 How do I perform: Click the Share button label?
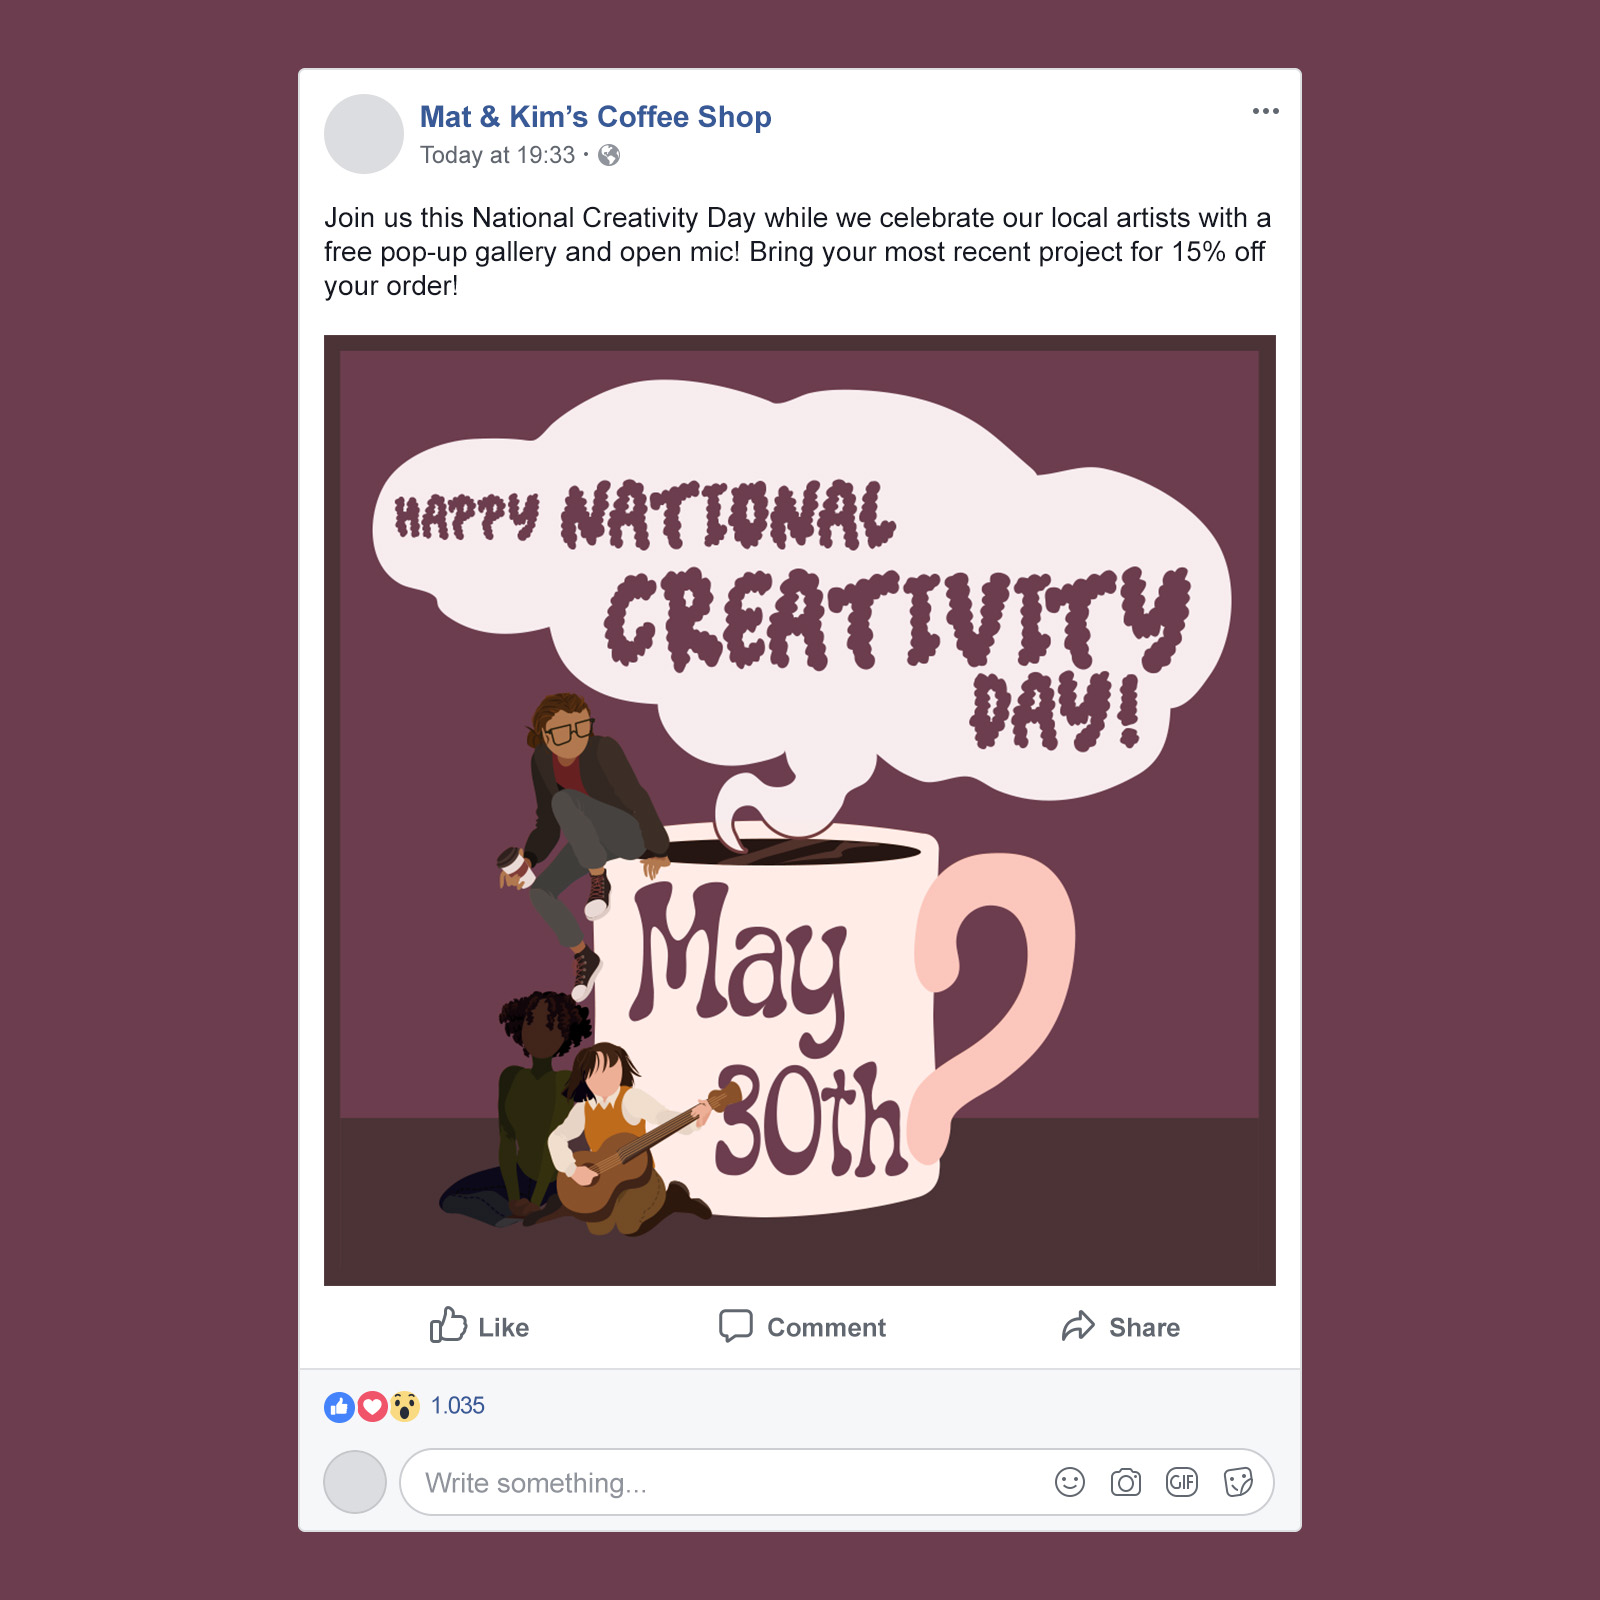click(1144, 1328)
